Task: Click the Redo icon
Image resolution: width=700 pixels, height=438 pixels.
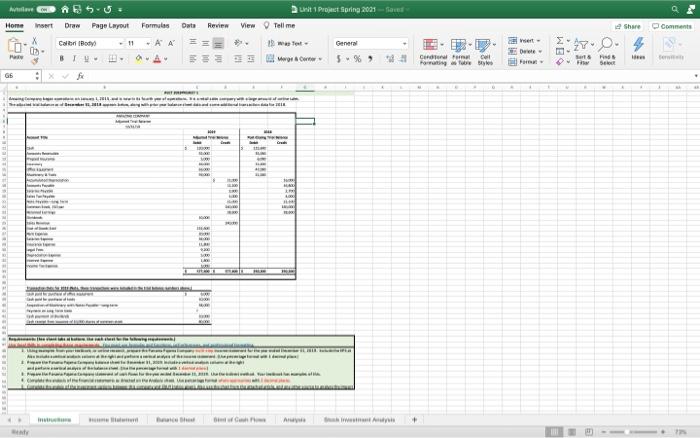Action: tap(108, 9)
